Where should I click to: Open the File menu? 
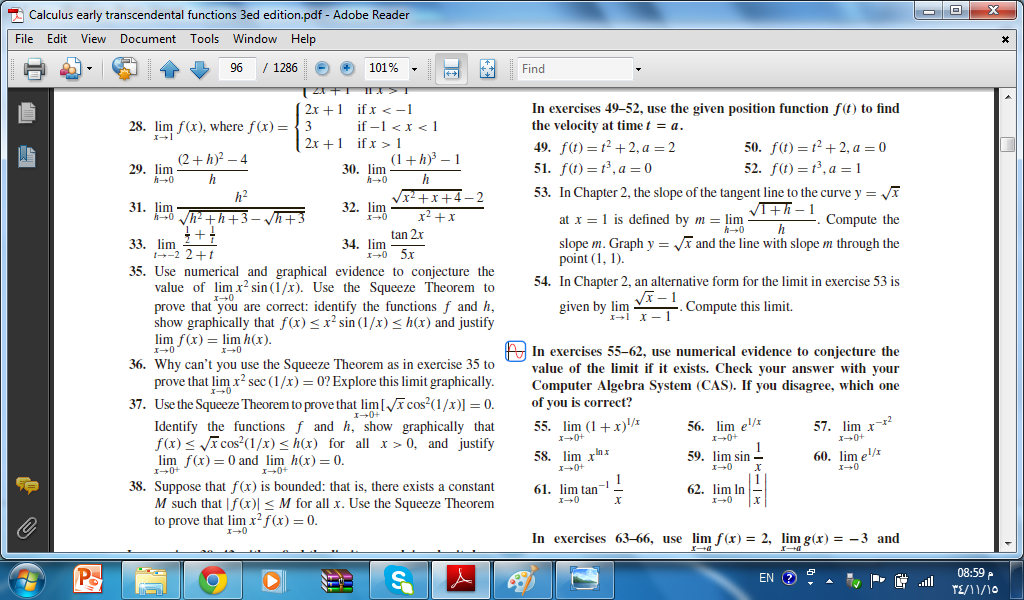tap(24, 39)
